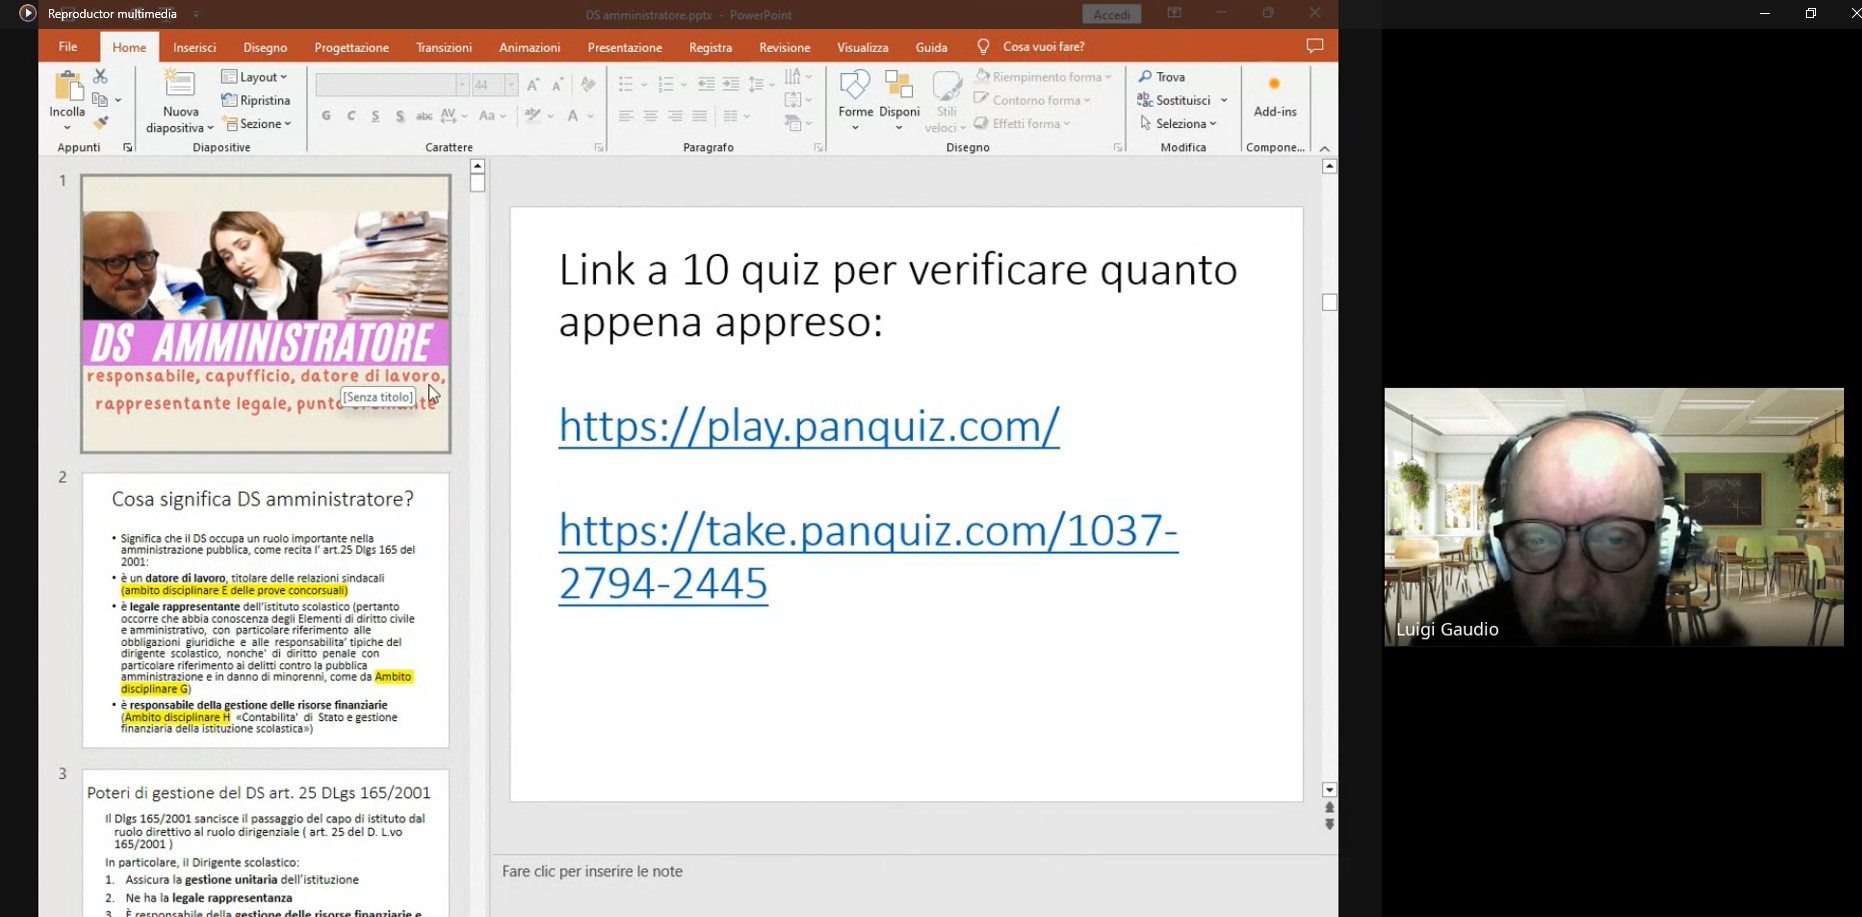Click the Trova magnifier search icon
The width and height of the screenshot is (1862, 917).
point(1145,76)
